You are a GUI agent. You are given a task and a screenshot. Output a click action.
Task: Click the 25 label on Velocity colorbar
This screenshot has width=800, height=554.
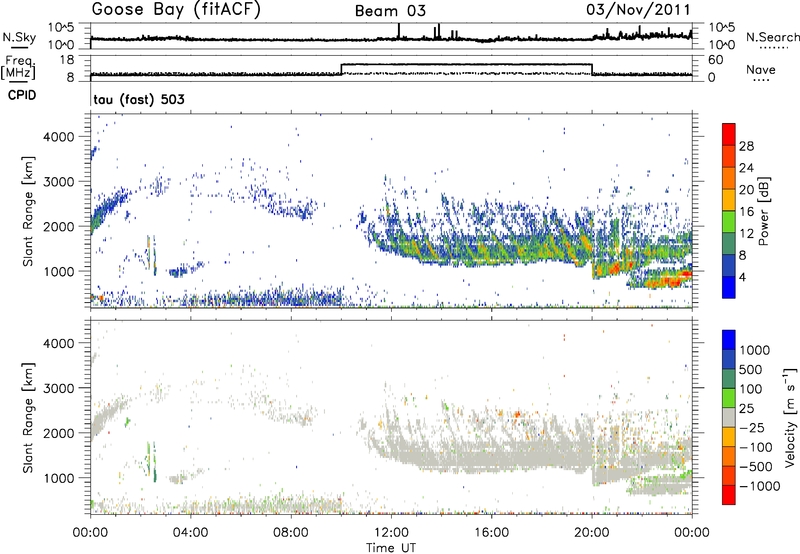click(x=746, y=409)
